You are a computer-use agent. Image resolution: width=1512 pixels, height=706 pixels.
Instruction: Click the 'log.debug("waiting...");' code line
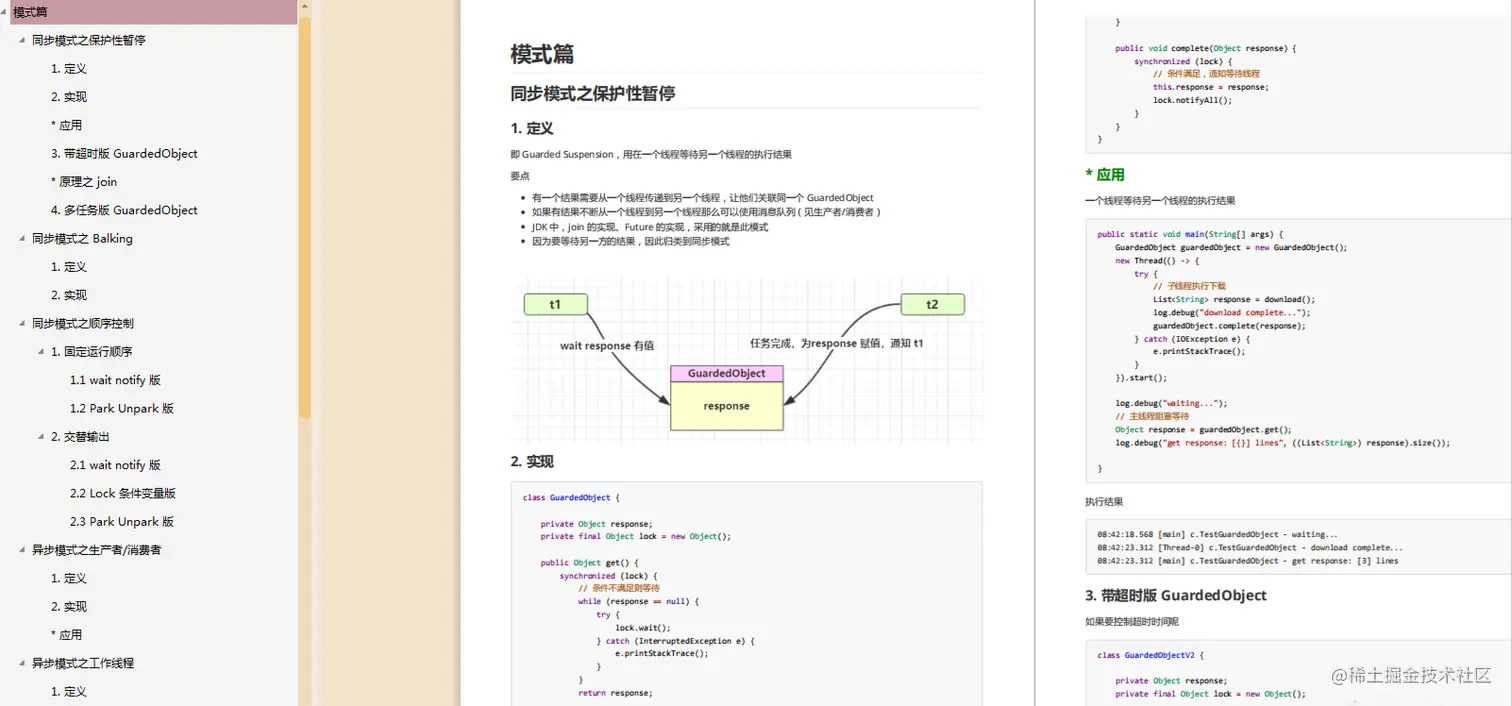[1171, 403]
